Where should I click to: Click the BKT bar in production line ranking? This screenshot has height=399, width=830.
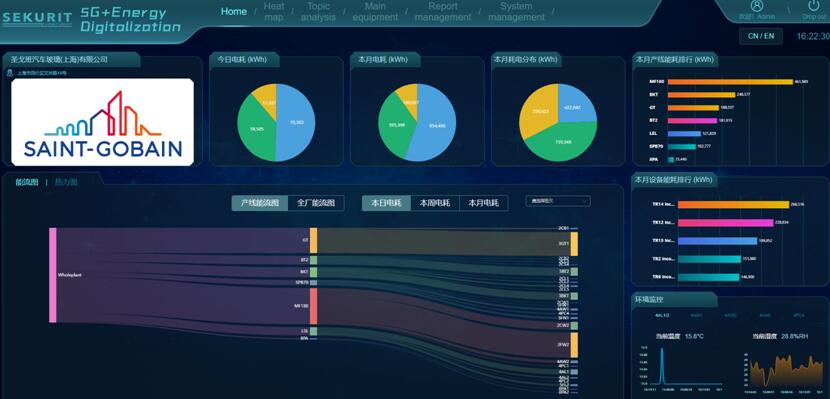tap(701, 95)
